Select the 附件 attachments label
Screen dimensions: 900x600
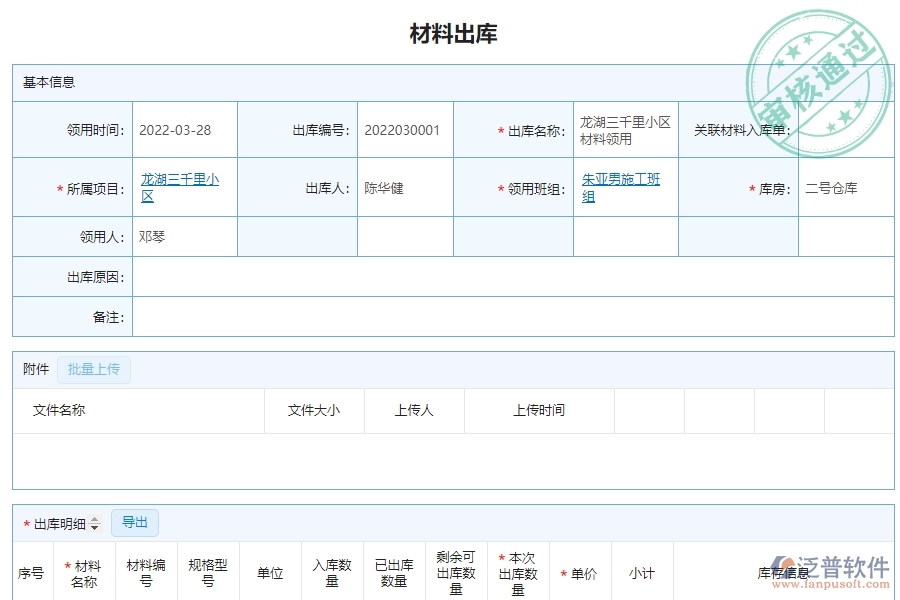[34, 369]
